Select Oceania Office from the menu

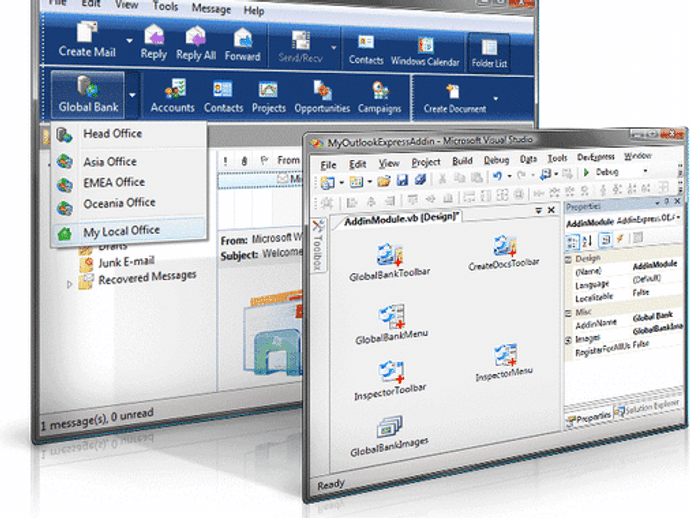click(x=129, y=203)
